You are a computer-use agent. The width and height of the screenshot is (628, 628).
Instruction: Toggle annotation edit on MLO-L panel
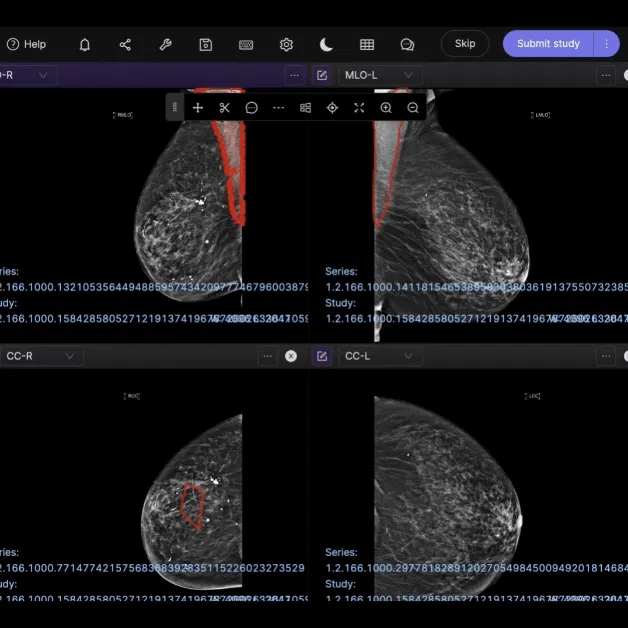322,75
